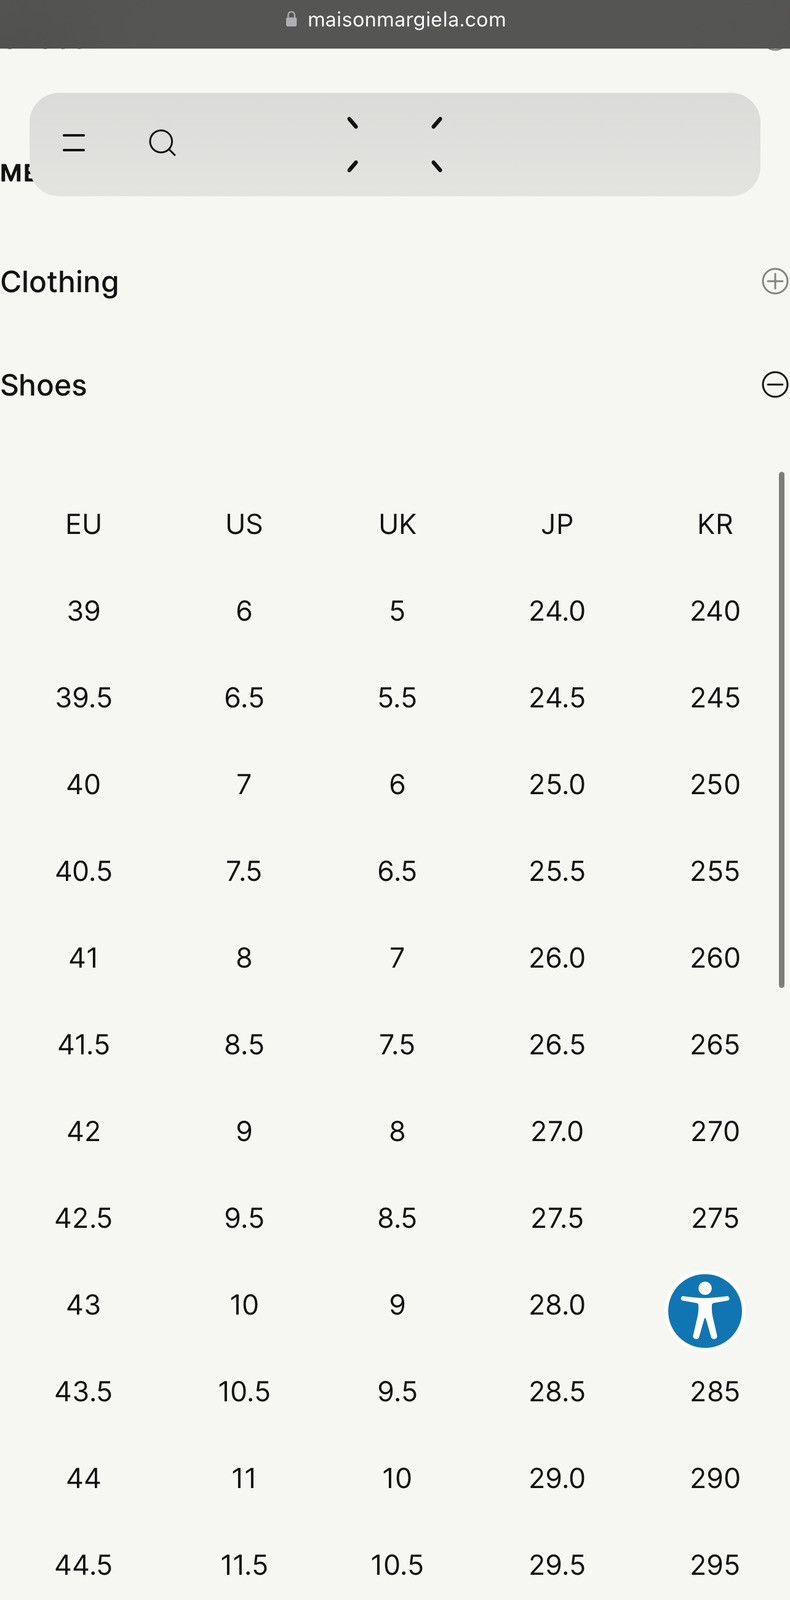Tap the KR 295 size cell

(x=715, y=1565)
